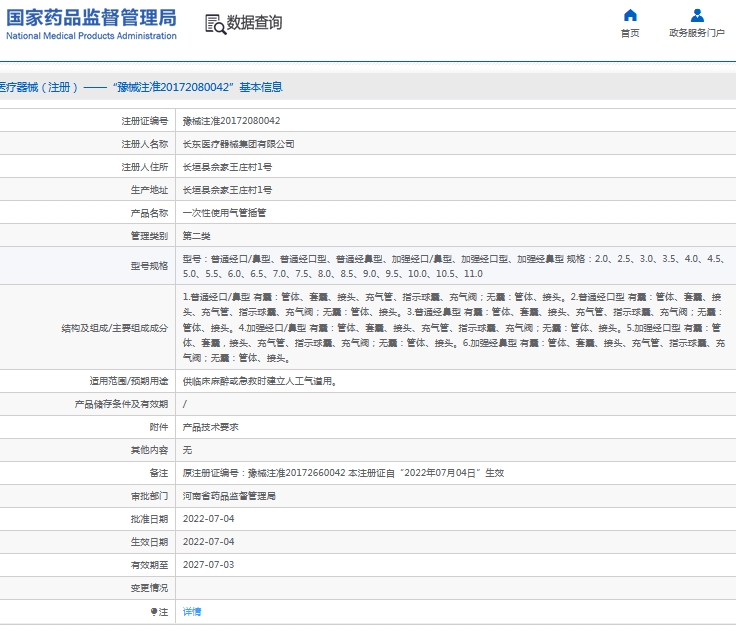
Task: Open the 详情 details link
Action: coord(192,611)
